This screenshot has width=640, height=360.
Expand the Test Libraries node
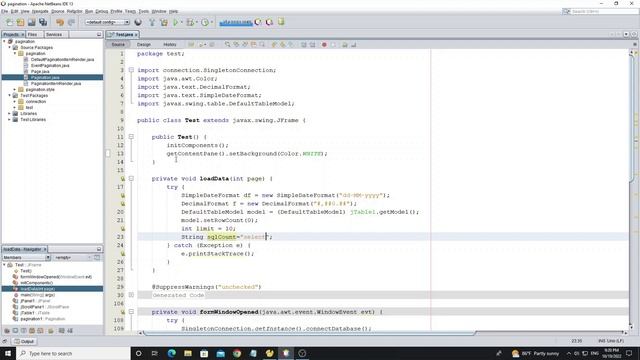point(10,120)
